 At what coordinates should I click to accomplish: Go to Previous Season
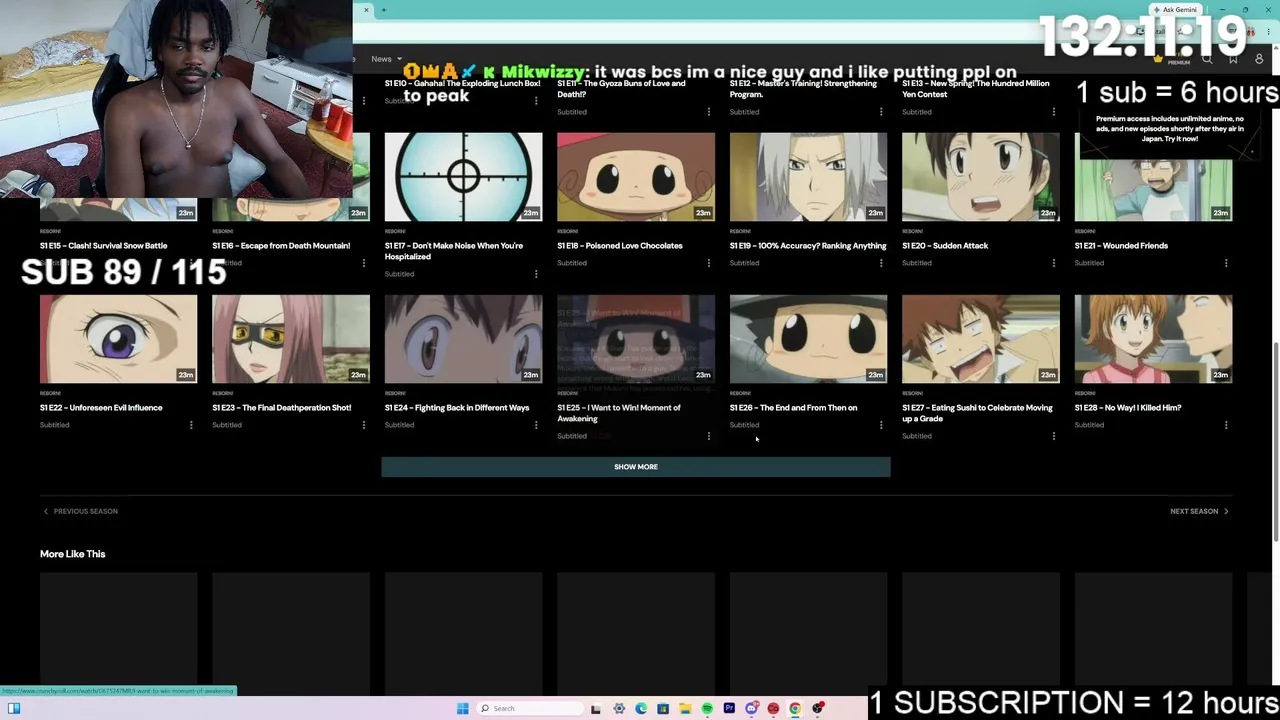[80, 511]
